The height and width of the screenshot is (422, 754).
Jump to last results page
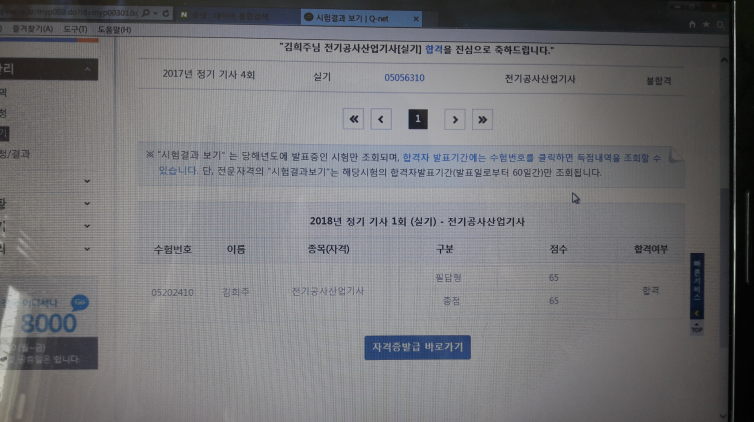coord(483,119)
